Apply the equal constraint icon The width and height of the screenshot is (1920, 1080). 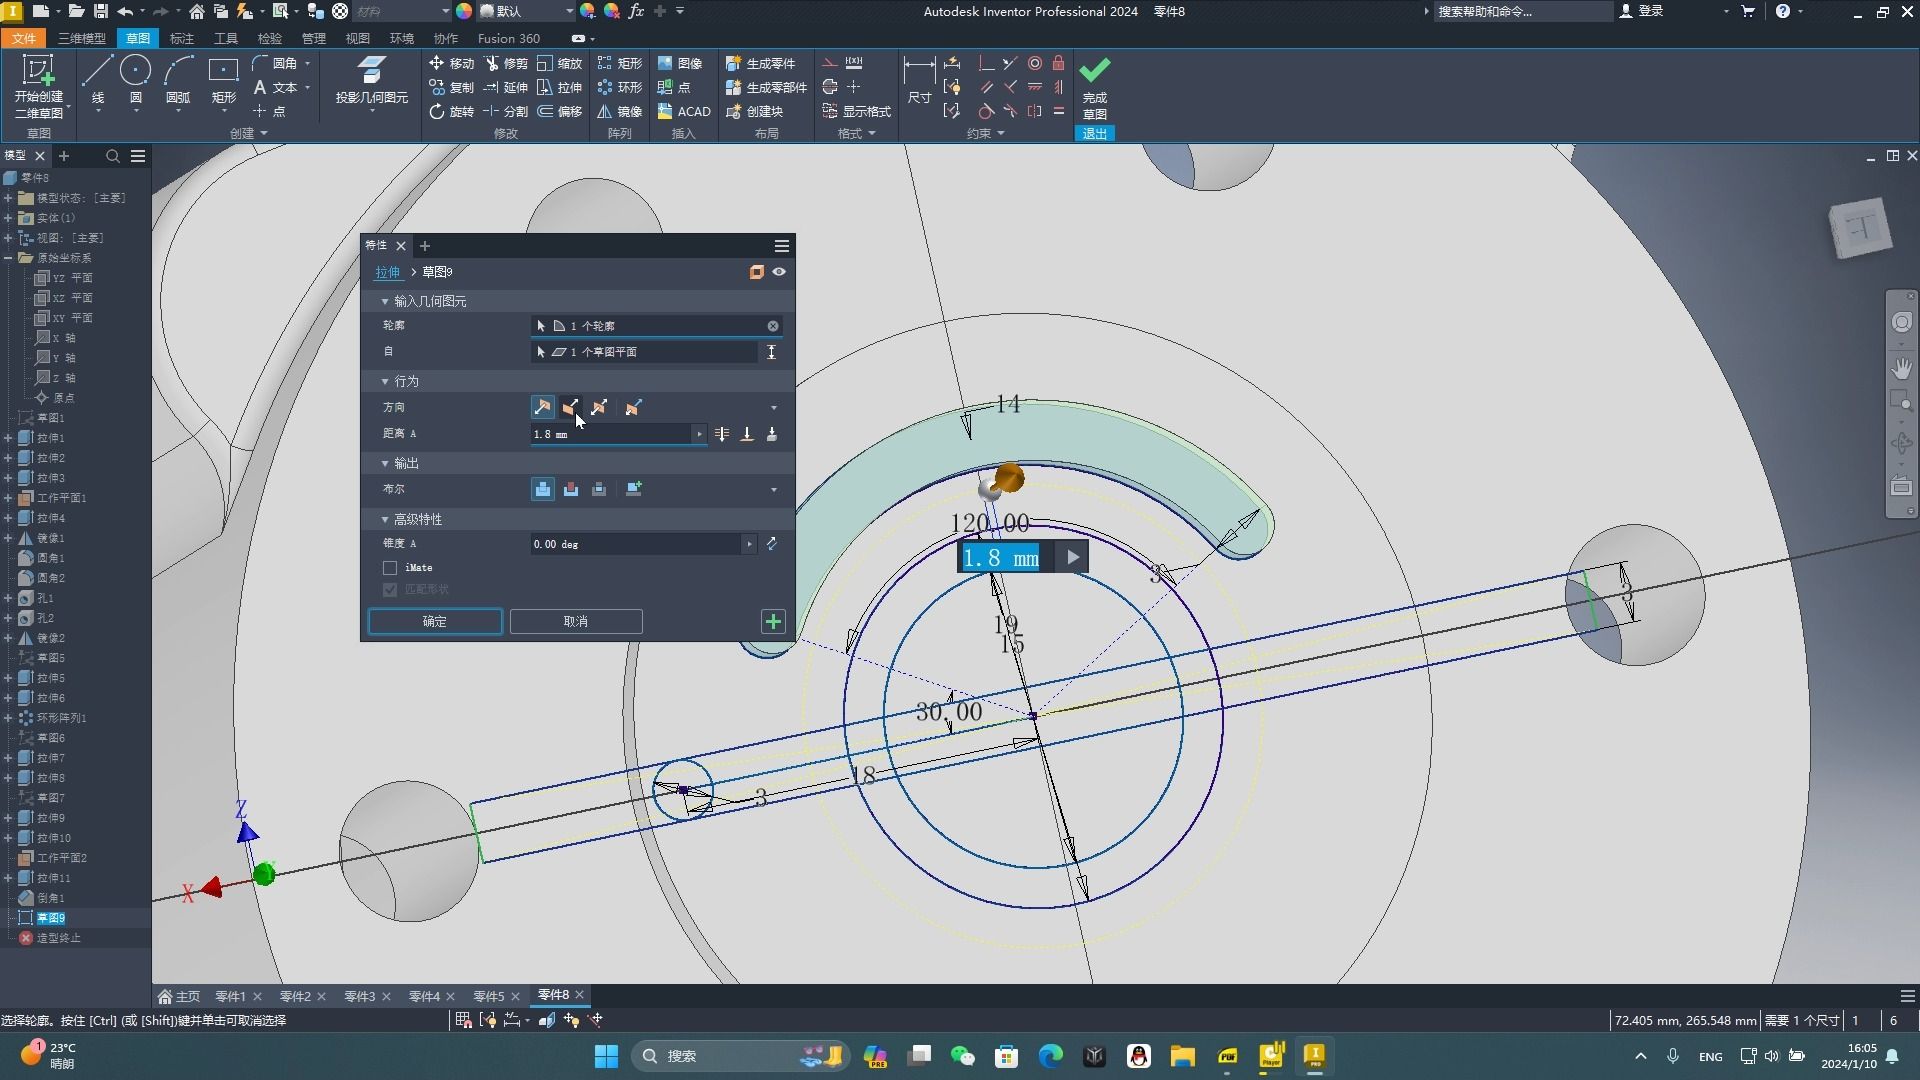click(x=1058, y=111)
